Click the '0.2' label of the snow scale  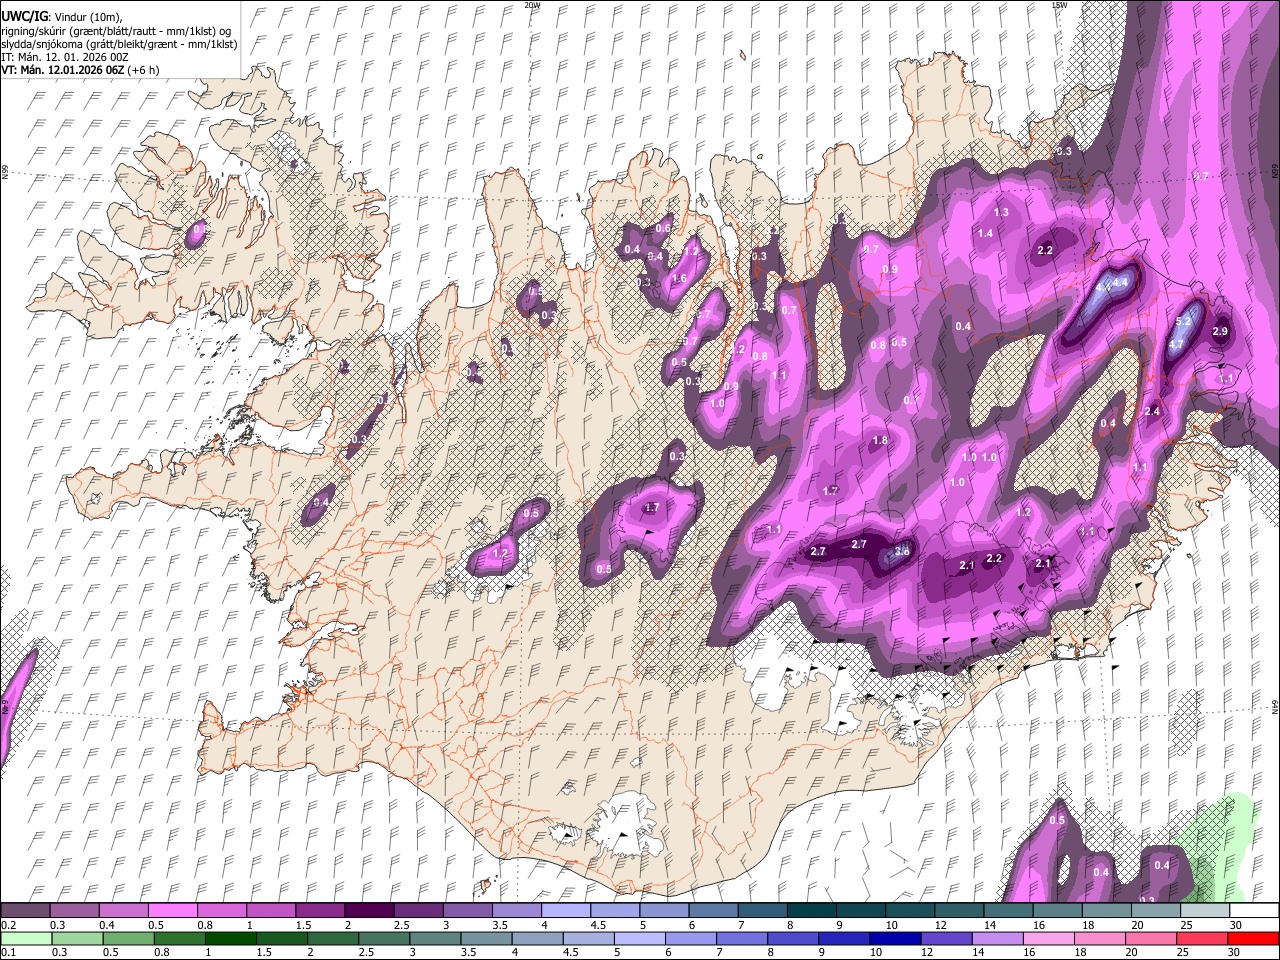(9, 925)
